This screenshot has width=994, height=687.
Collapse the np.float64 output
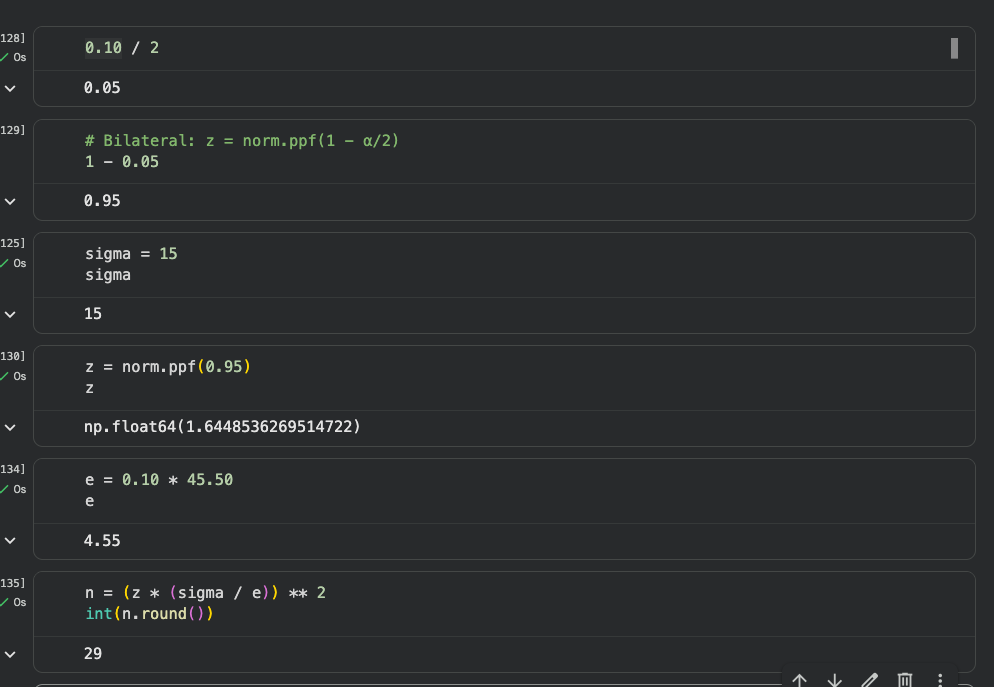click(11, 427)
